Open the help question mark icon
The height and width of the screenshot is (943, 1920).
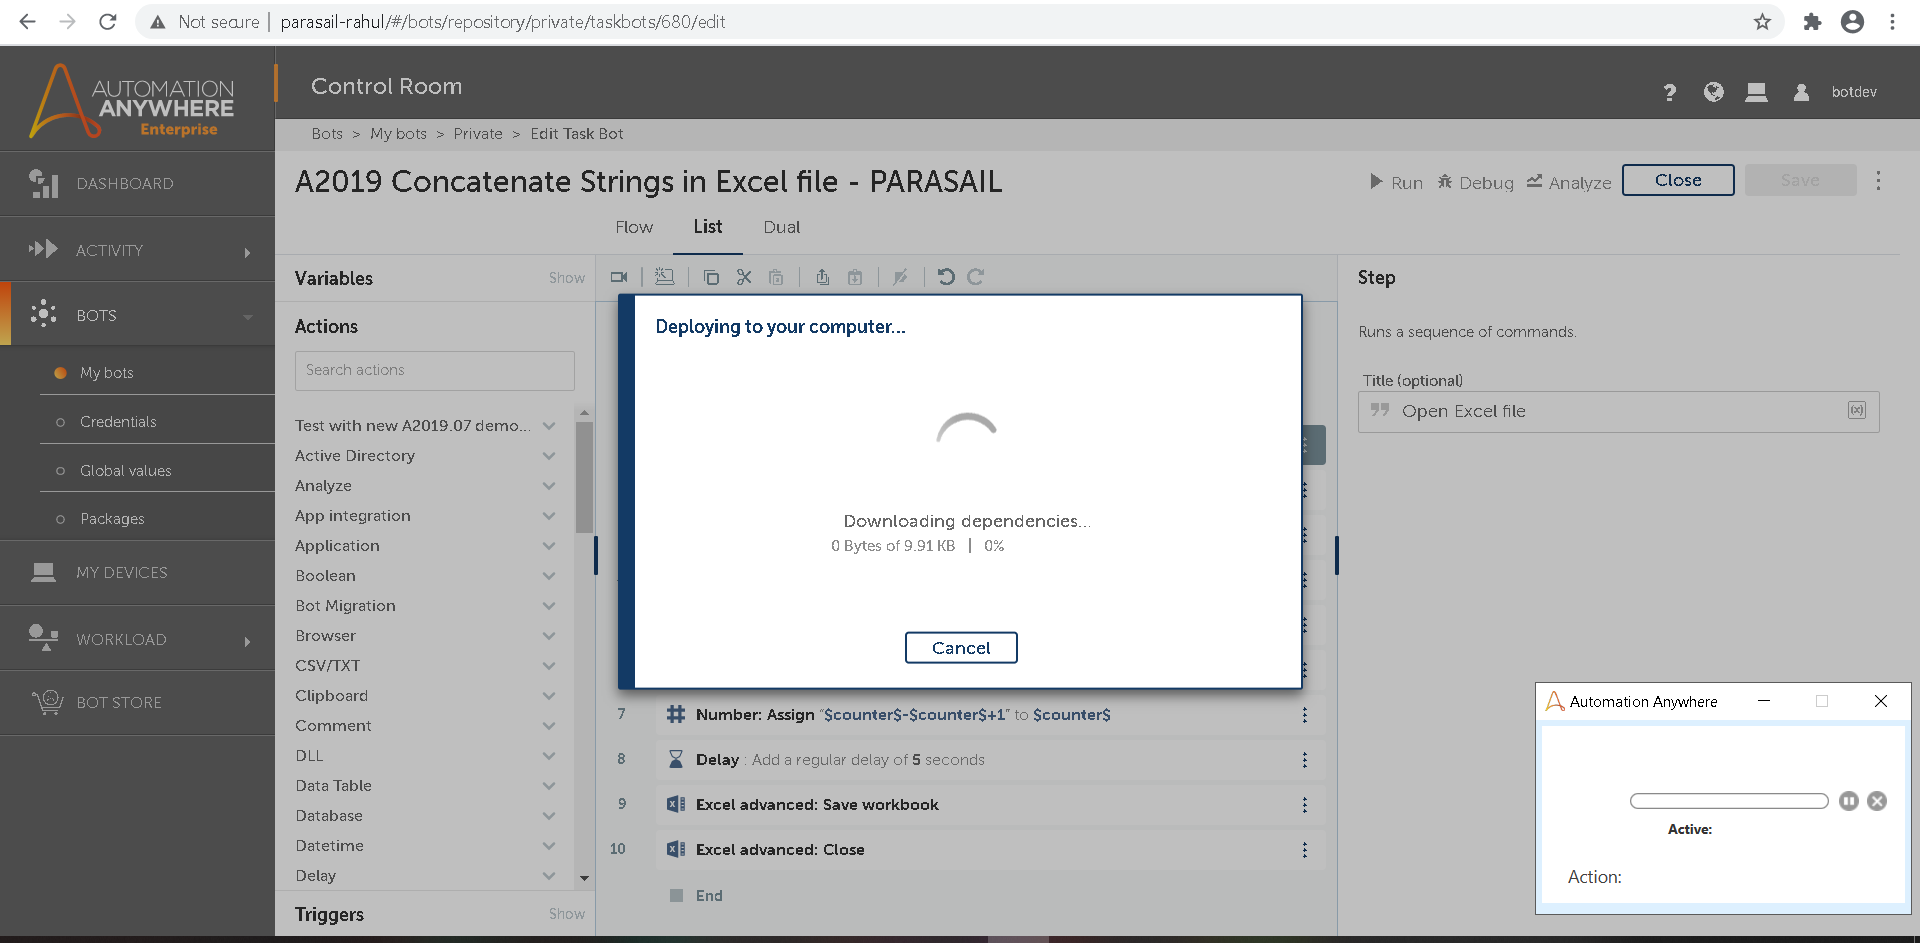pyautogui.click(x=1669, y=93)
